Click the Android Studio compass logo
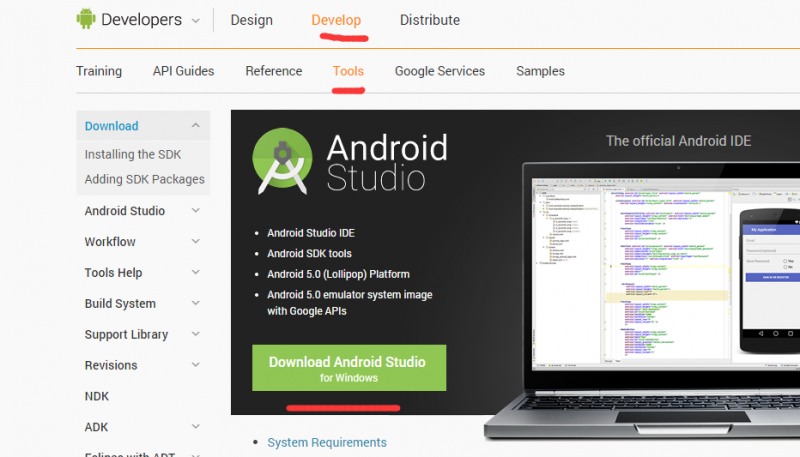Screen dimensions: 800x457 pos(282,162)
